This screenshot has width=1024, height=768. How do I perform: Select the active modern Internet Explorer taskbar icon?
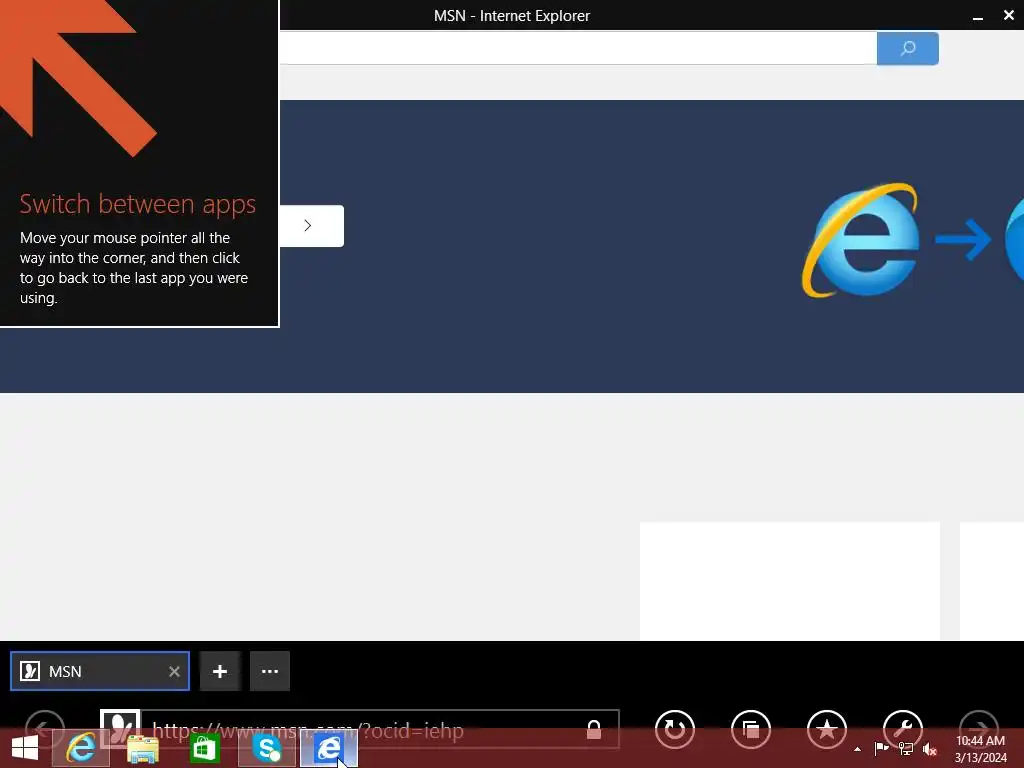click(x=329, y=748)
